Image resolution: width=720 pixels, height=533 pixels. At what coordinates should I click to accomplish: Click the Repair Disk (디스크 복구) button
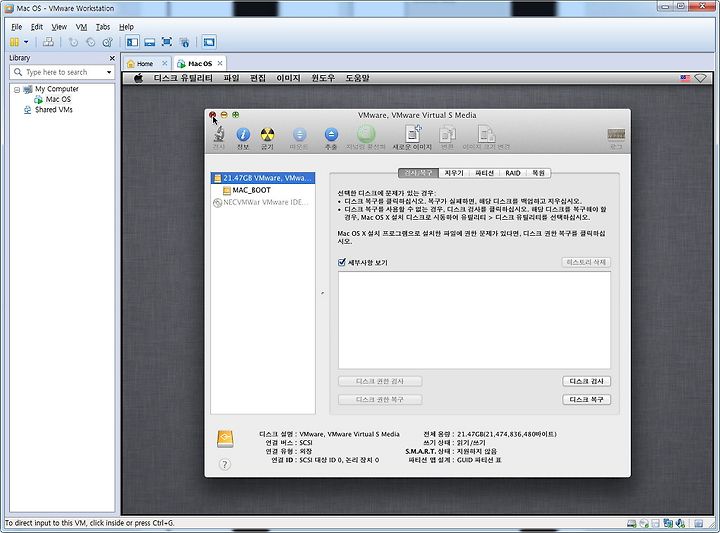click(x=586, y=399)
